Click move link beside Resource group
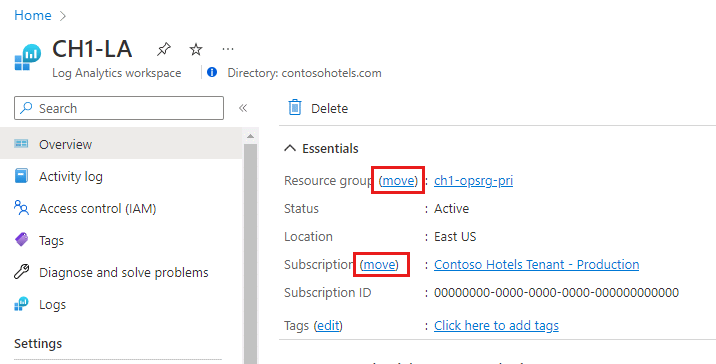The width and height of the screenshot is (716, 364). coord(398,180)
